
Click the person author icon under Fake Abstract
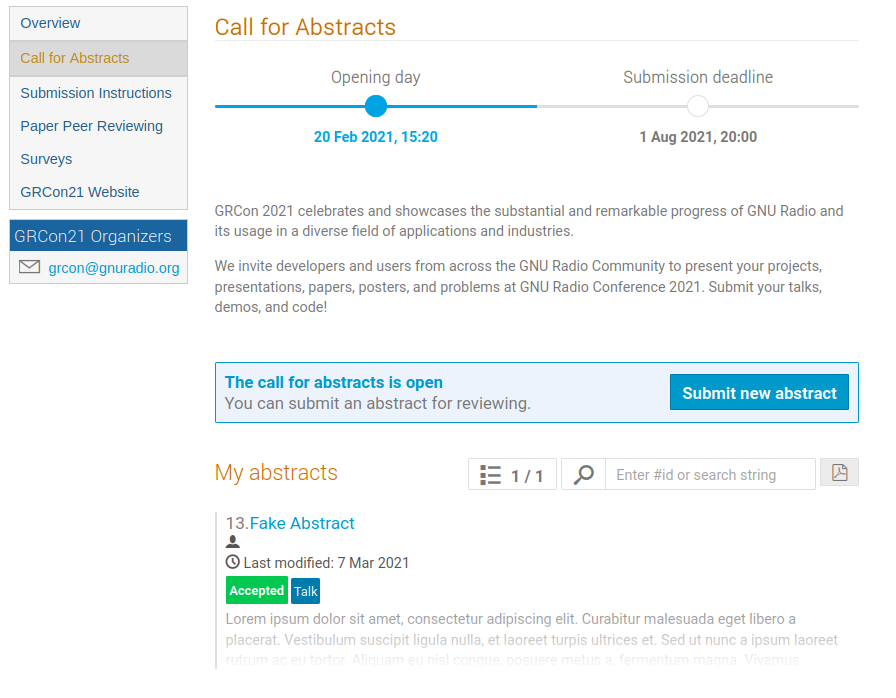233,542
